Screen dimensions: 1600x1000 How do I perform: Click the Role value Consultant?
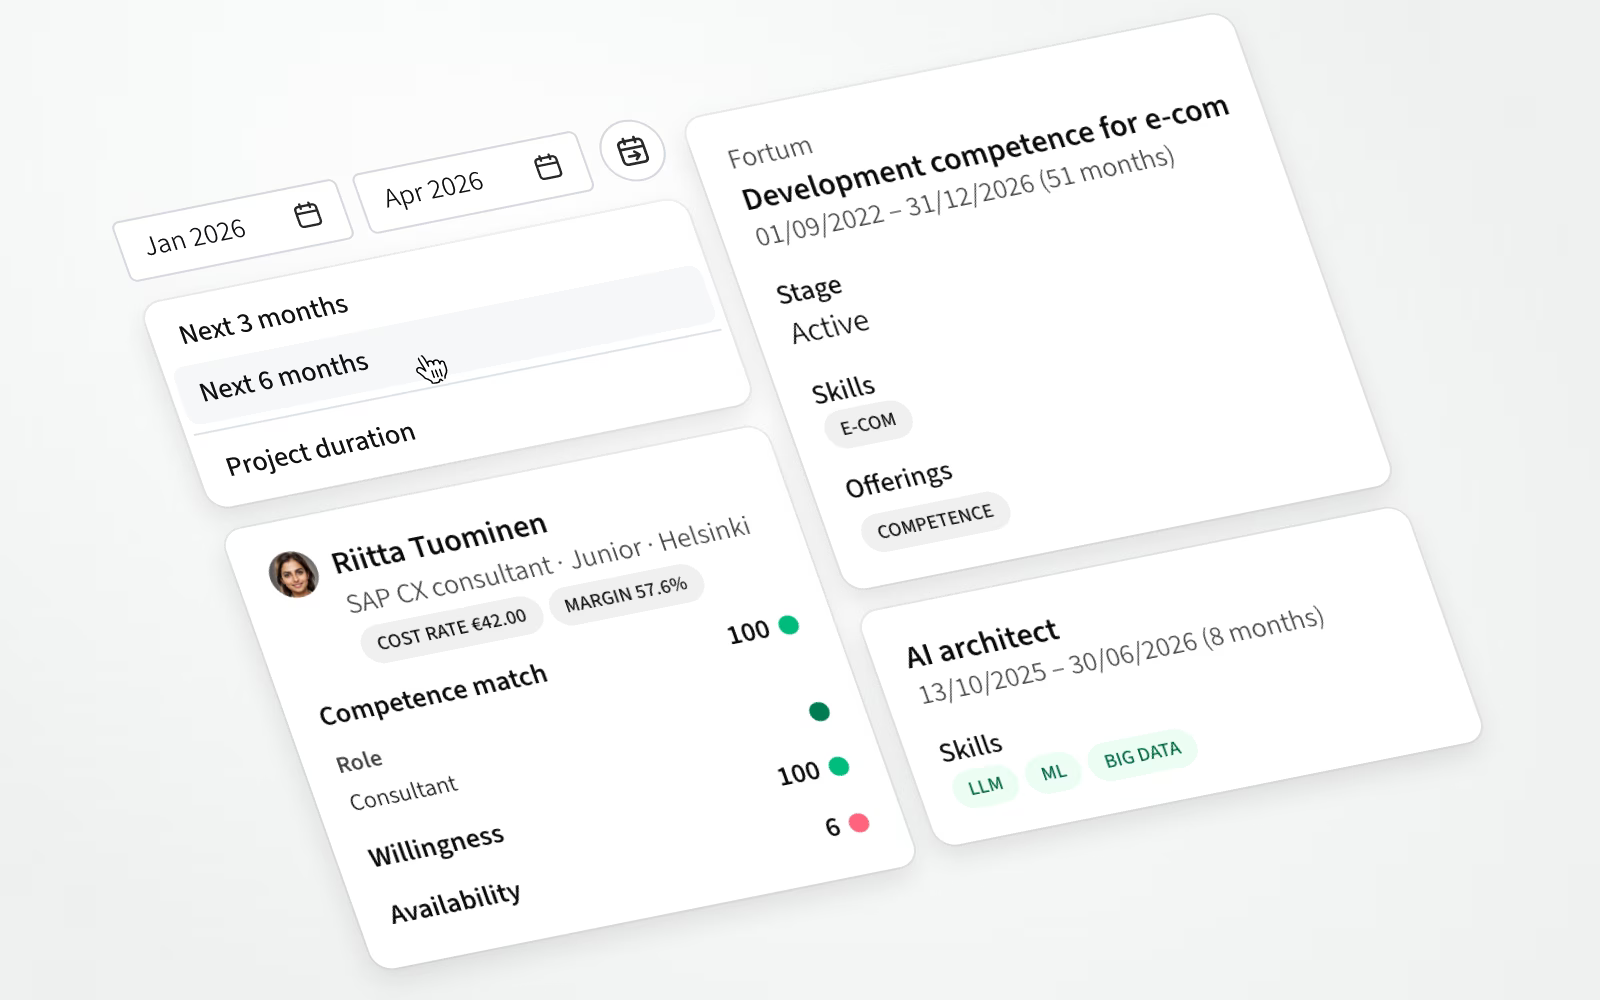403,793
